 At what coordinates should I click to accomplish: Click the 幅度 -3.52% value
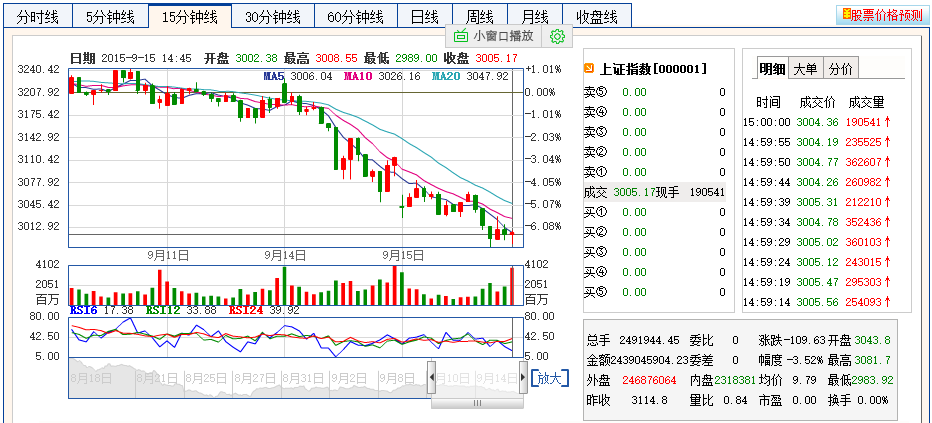click(805, 361)
